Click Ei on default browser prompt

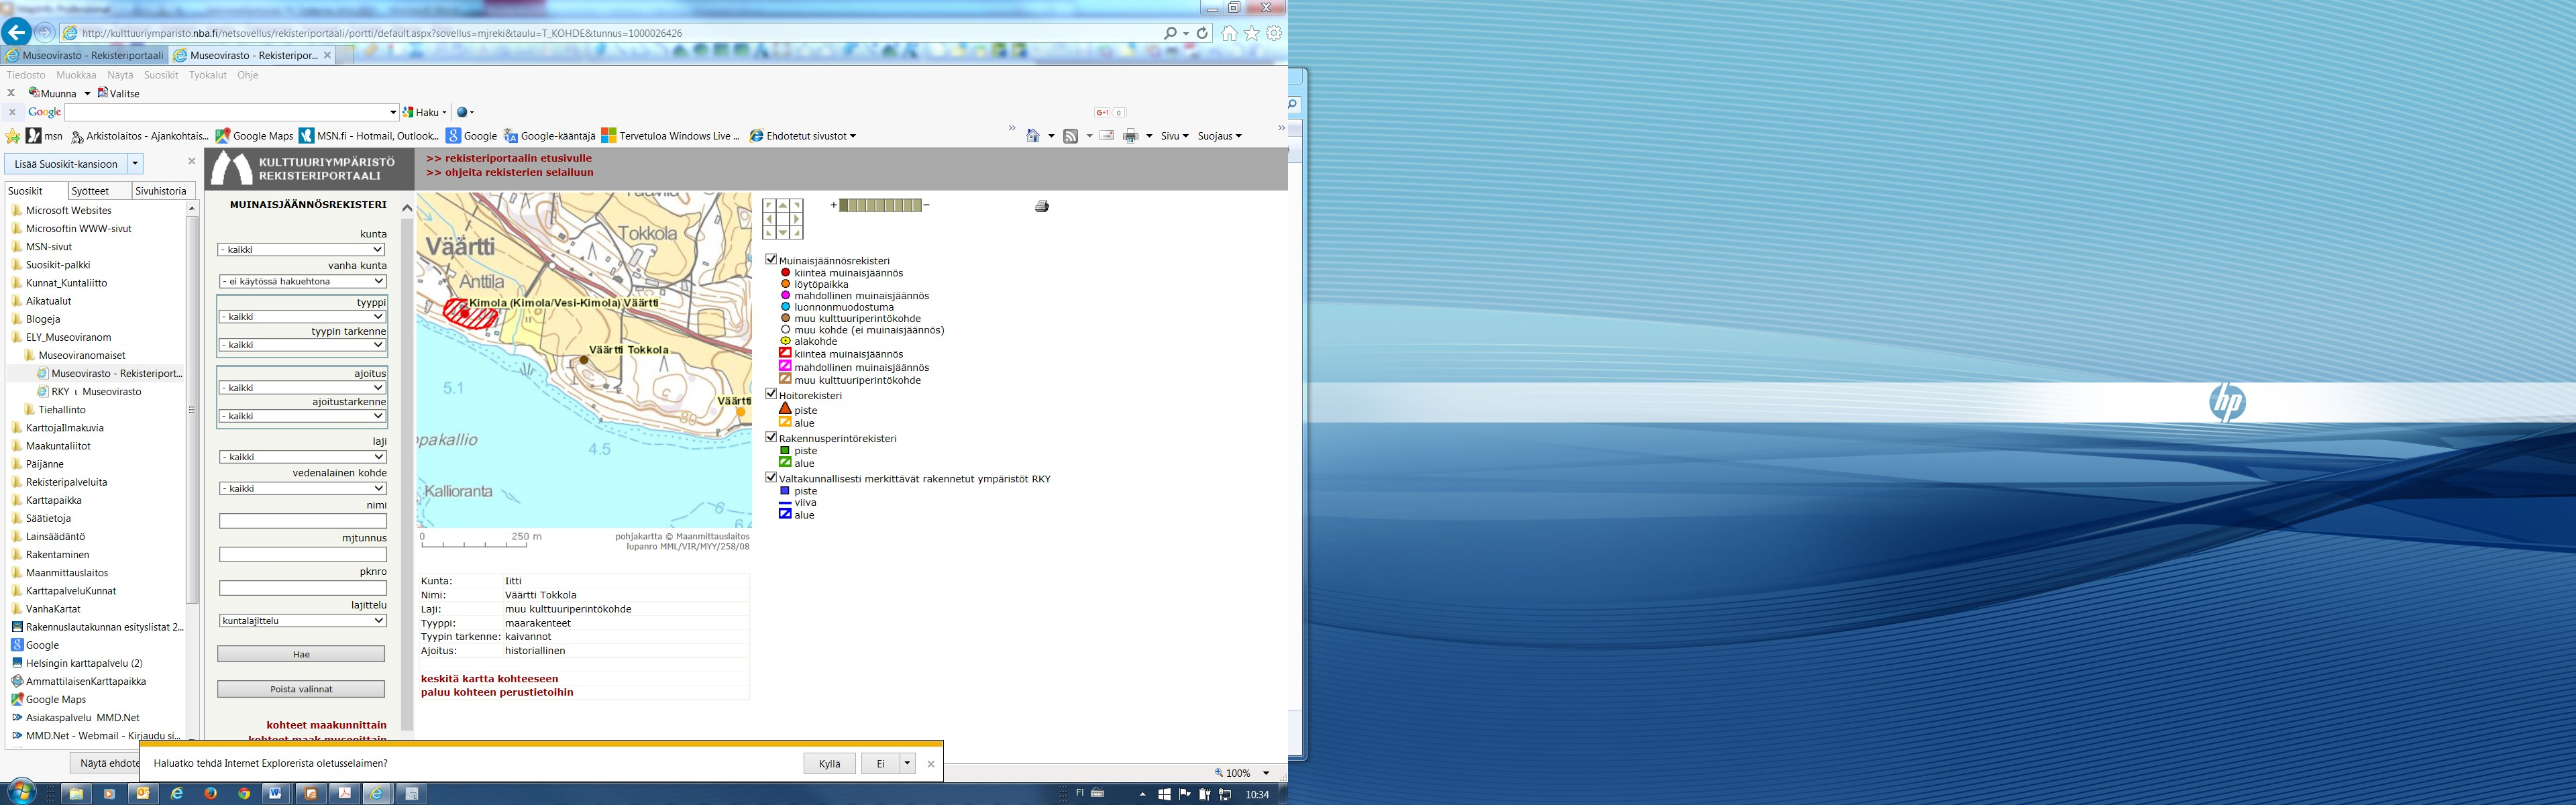880,764
